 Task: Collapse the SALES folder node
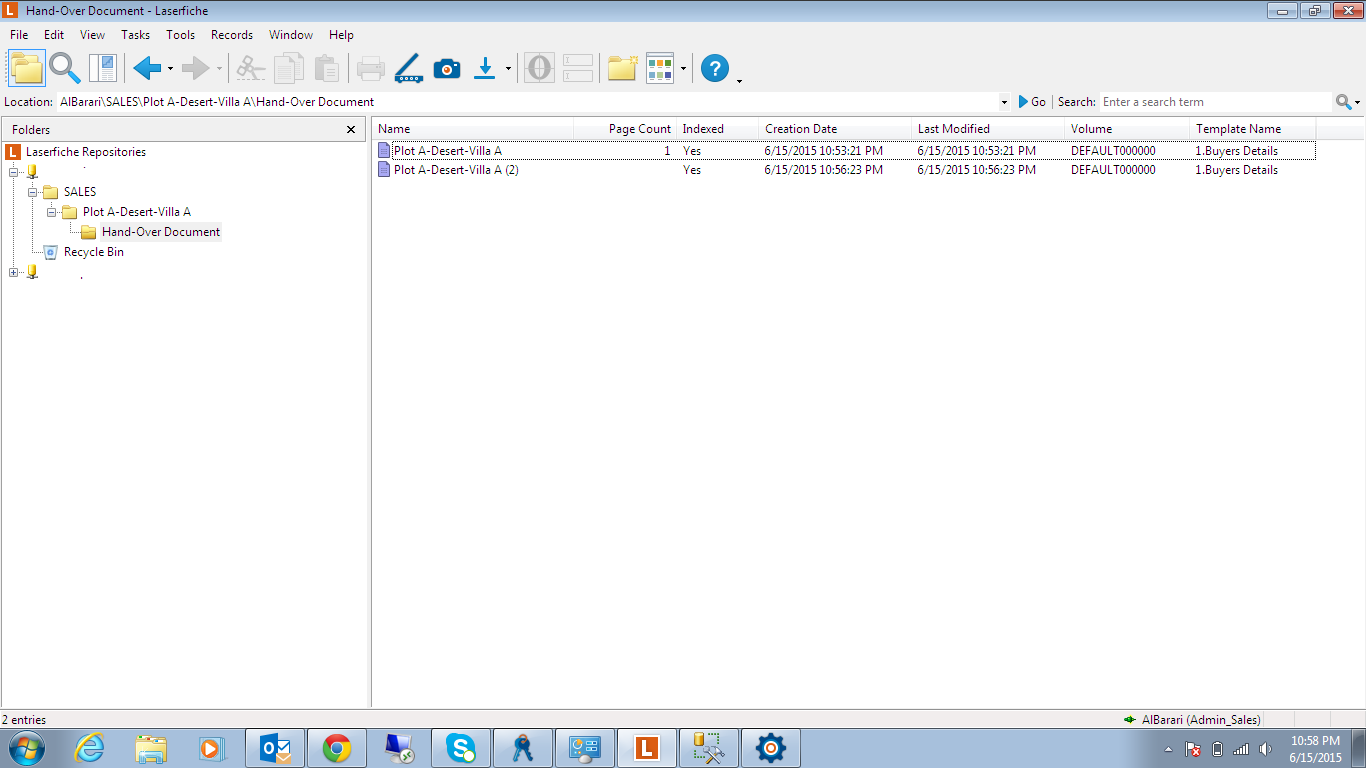coord(33,192)
